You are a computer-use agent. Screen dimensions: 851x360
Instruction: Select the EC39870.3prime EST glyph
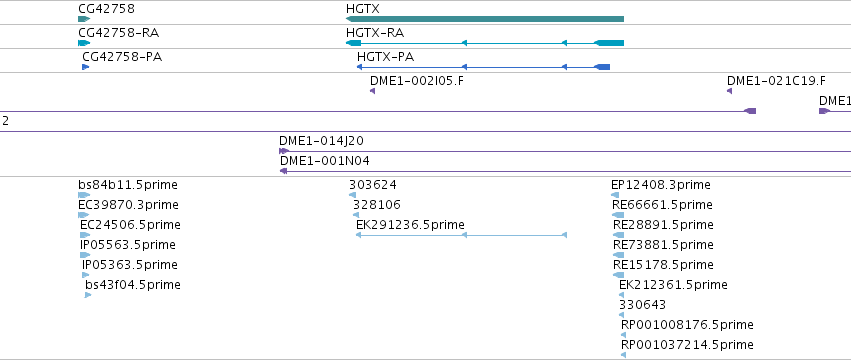click(x=83, y=215)
